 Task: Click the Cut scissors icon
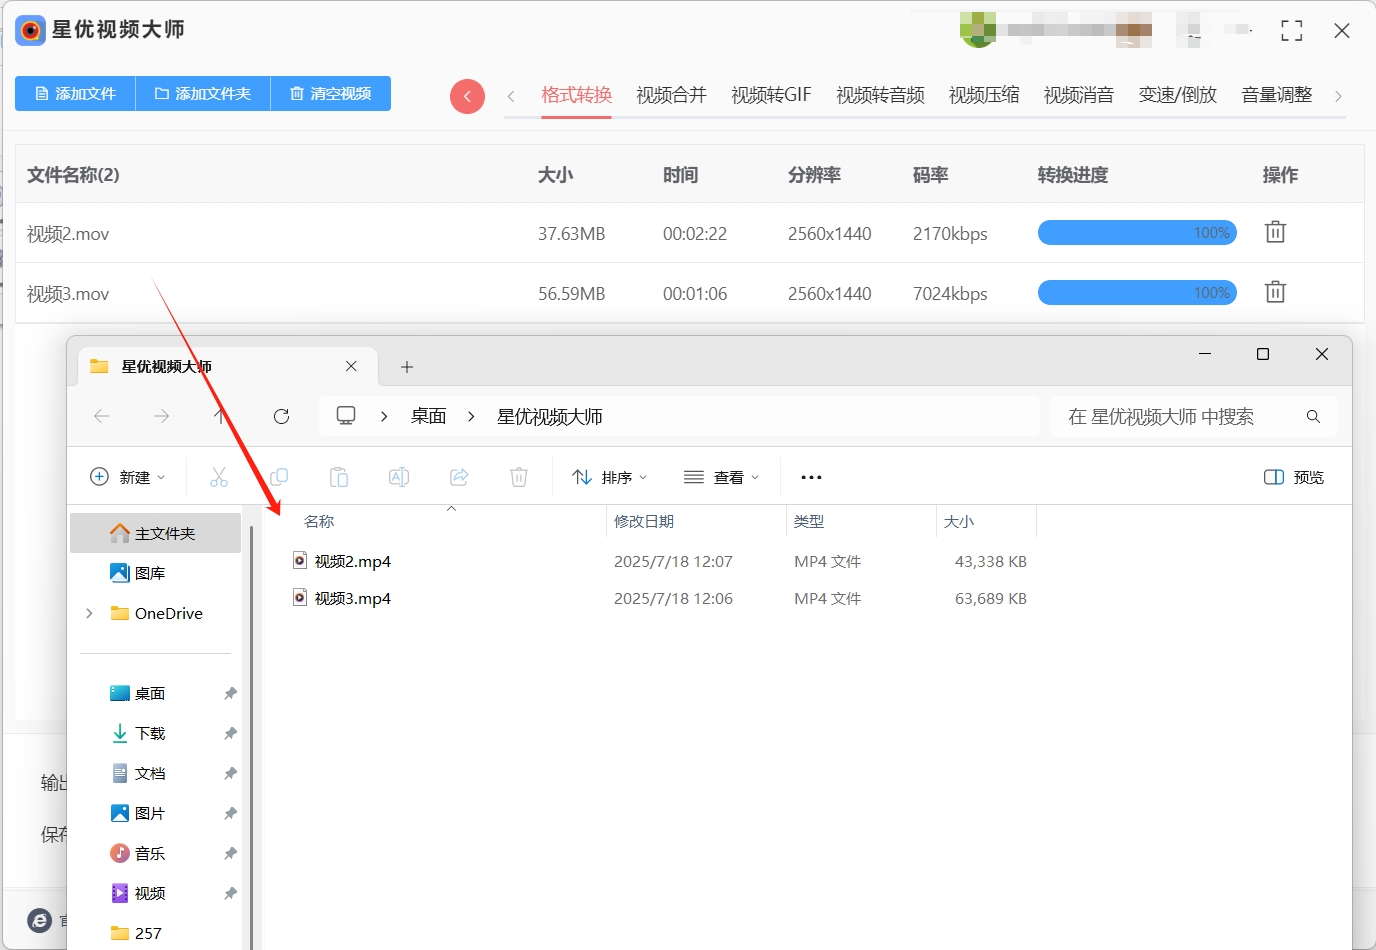[219, 477]
